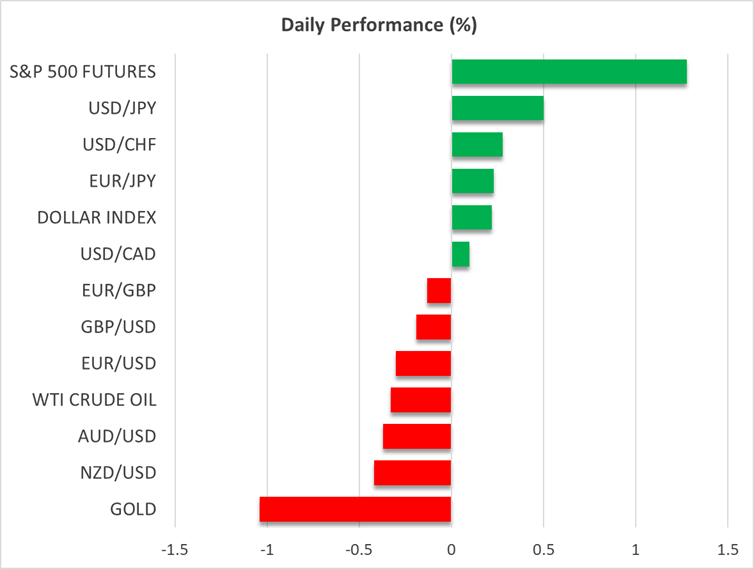Click the USD/CHF category label
This screenshot has height=569, width=754.
(x=119, y=145)
